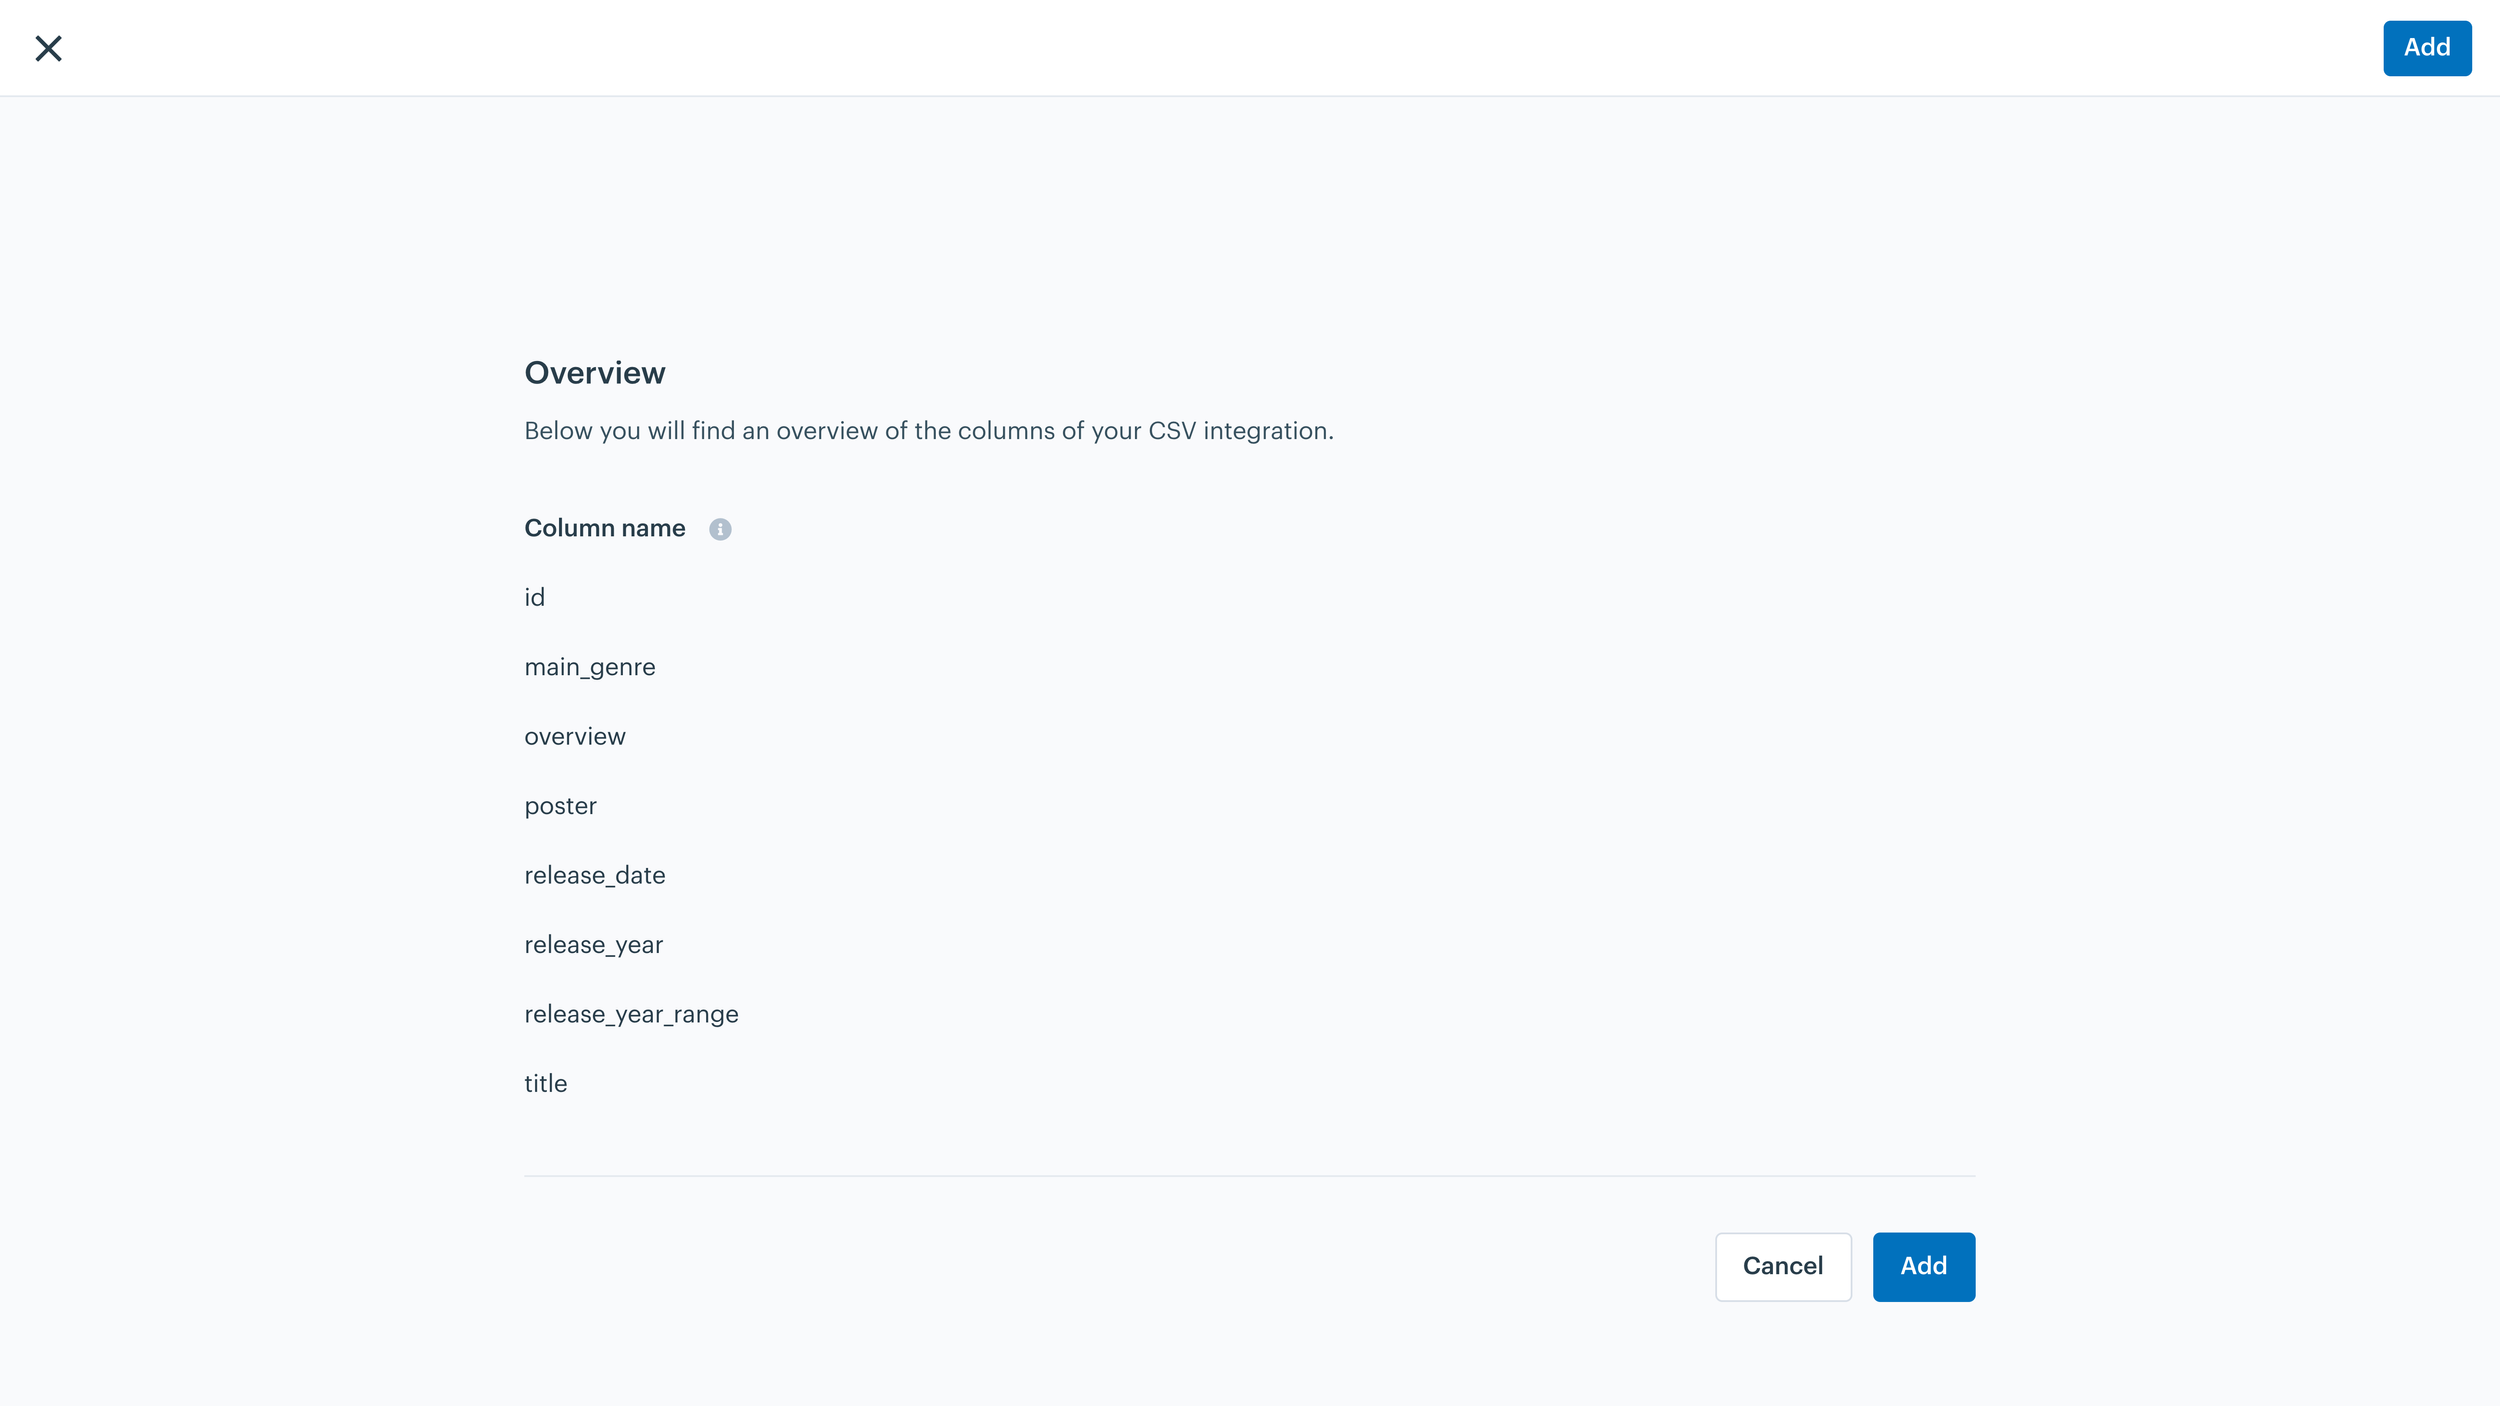Open the Column name info icon
Screen dimensions: 2500x1406
(x=720, y=529)
